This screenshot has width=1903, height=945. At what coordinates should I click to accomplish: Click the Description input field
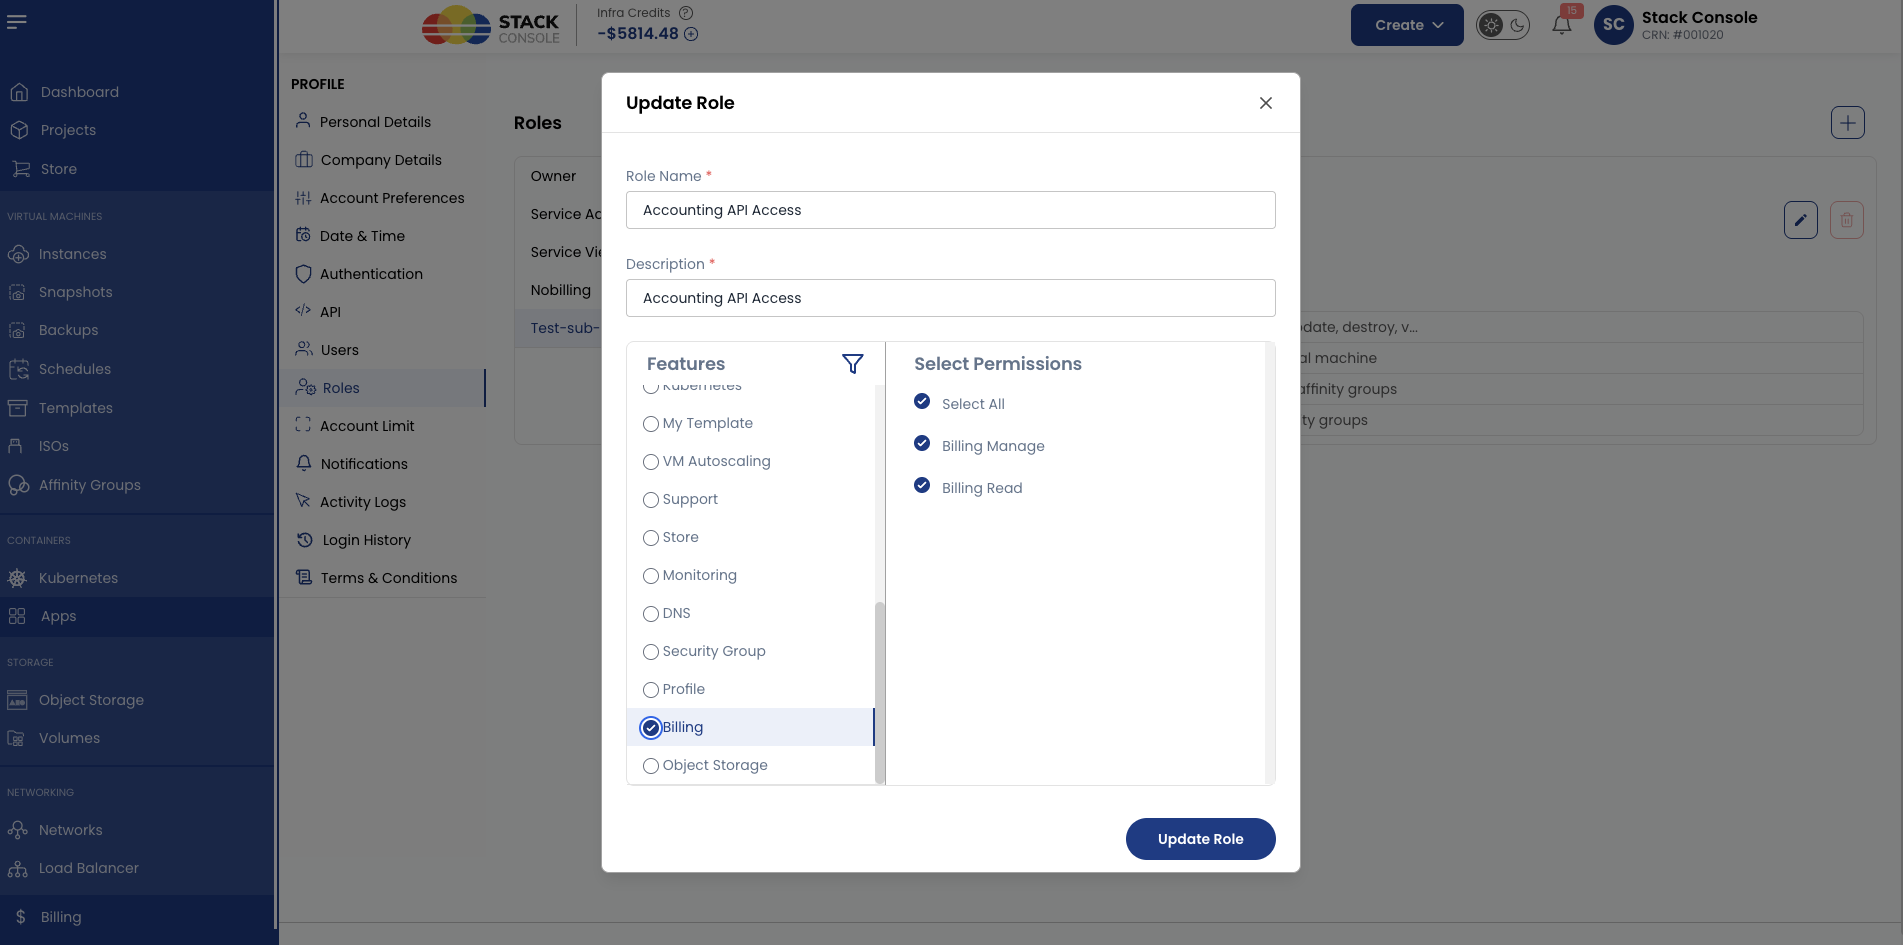coord(950,298)
